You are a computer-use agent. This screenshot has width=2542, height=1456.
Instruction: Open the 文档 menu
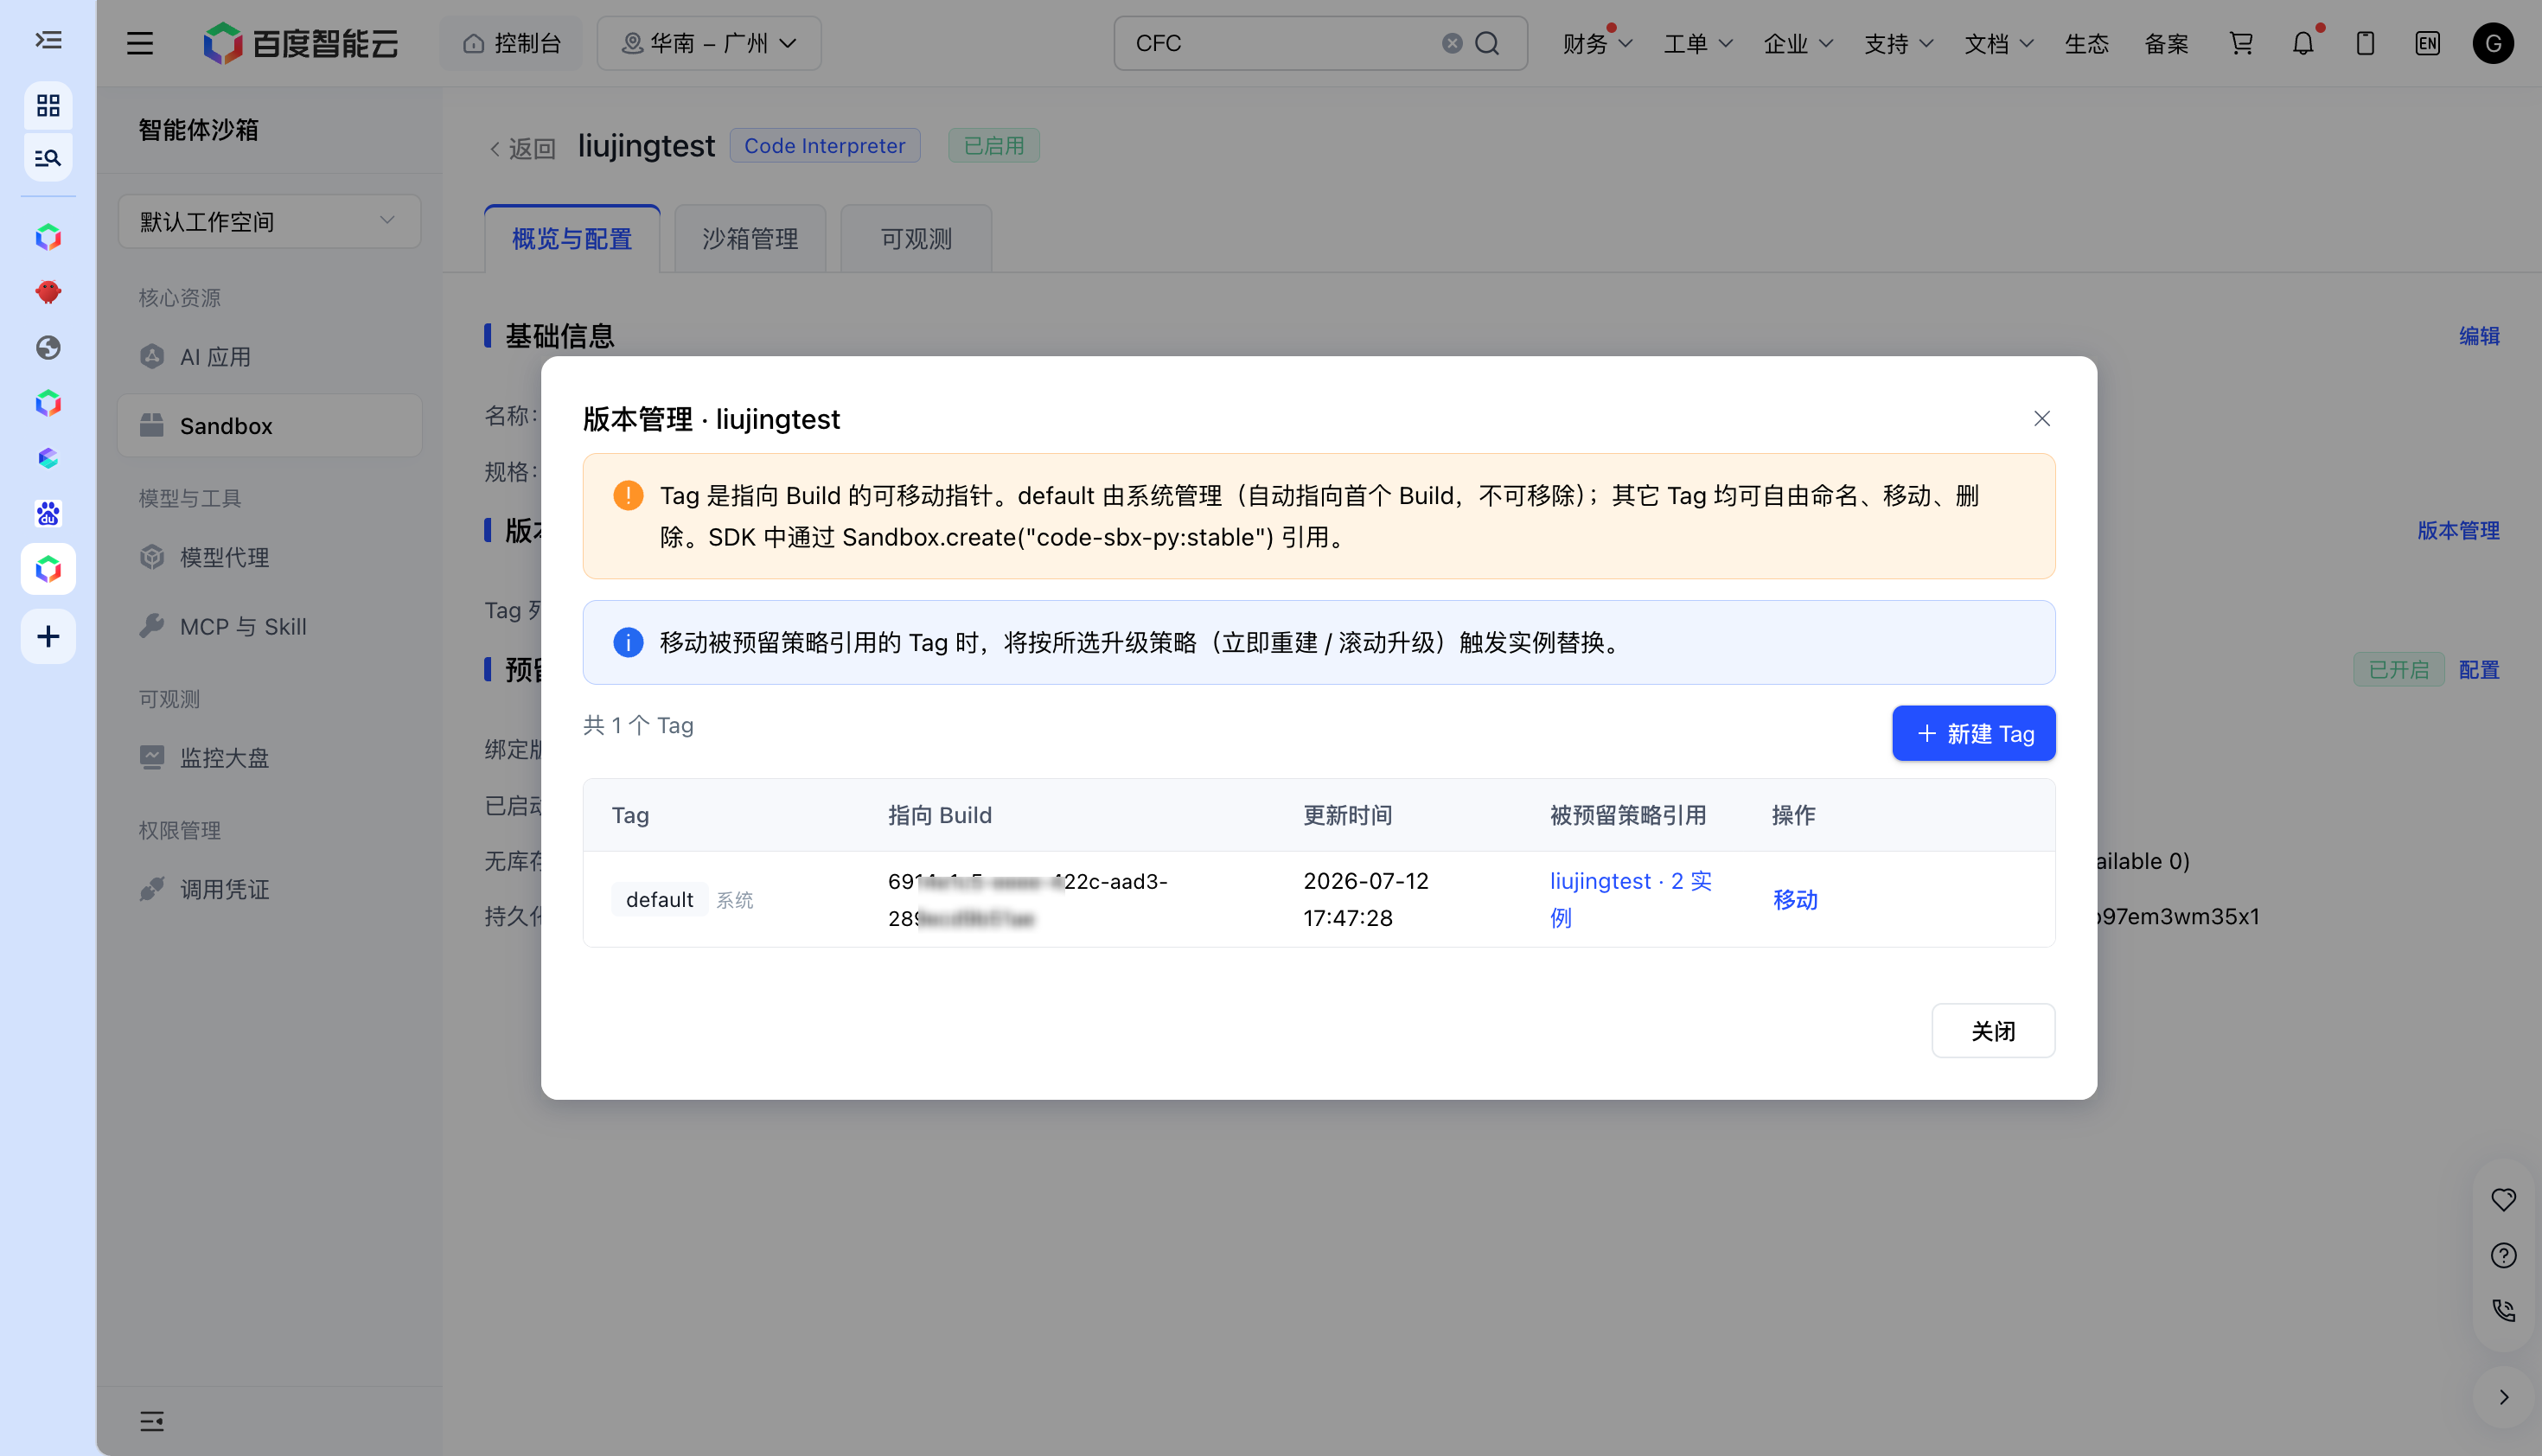click(1998, 43)
